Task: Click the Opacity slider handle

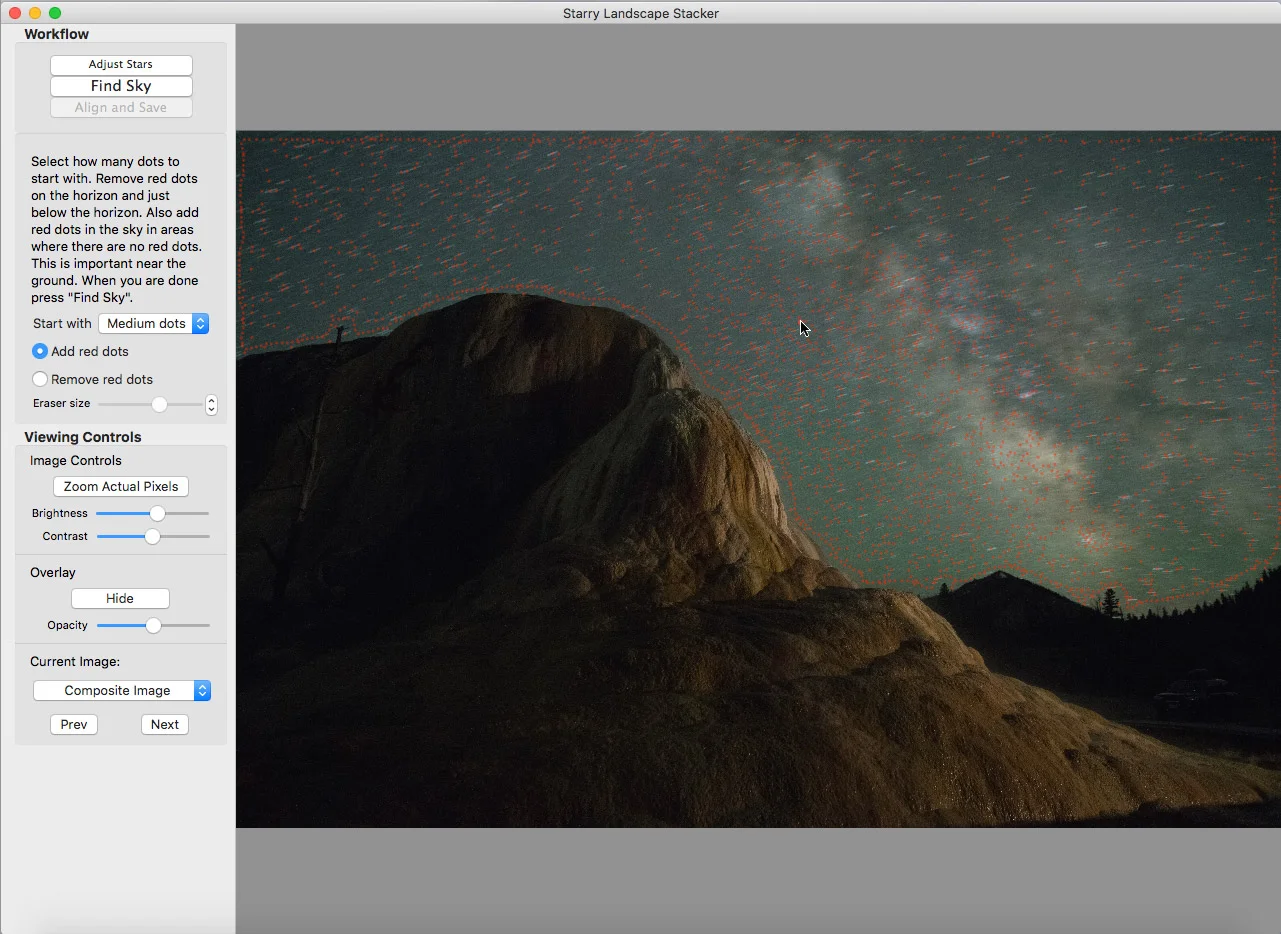Action: [153, 625]
